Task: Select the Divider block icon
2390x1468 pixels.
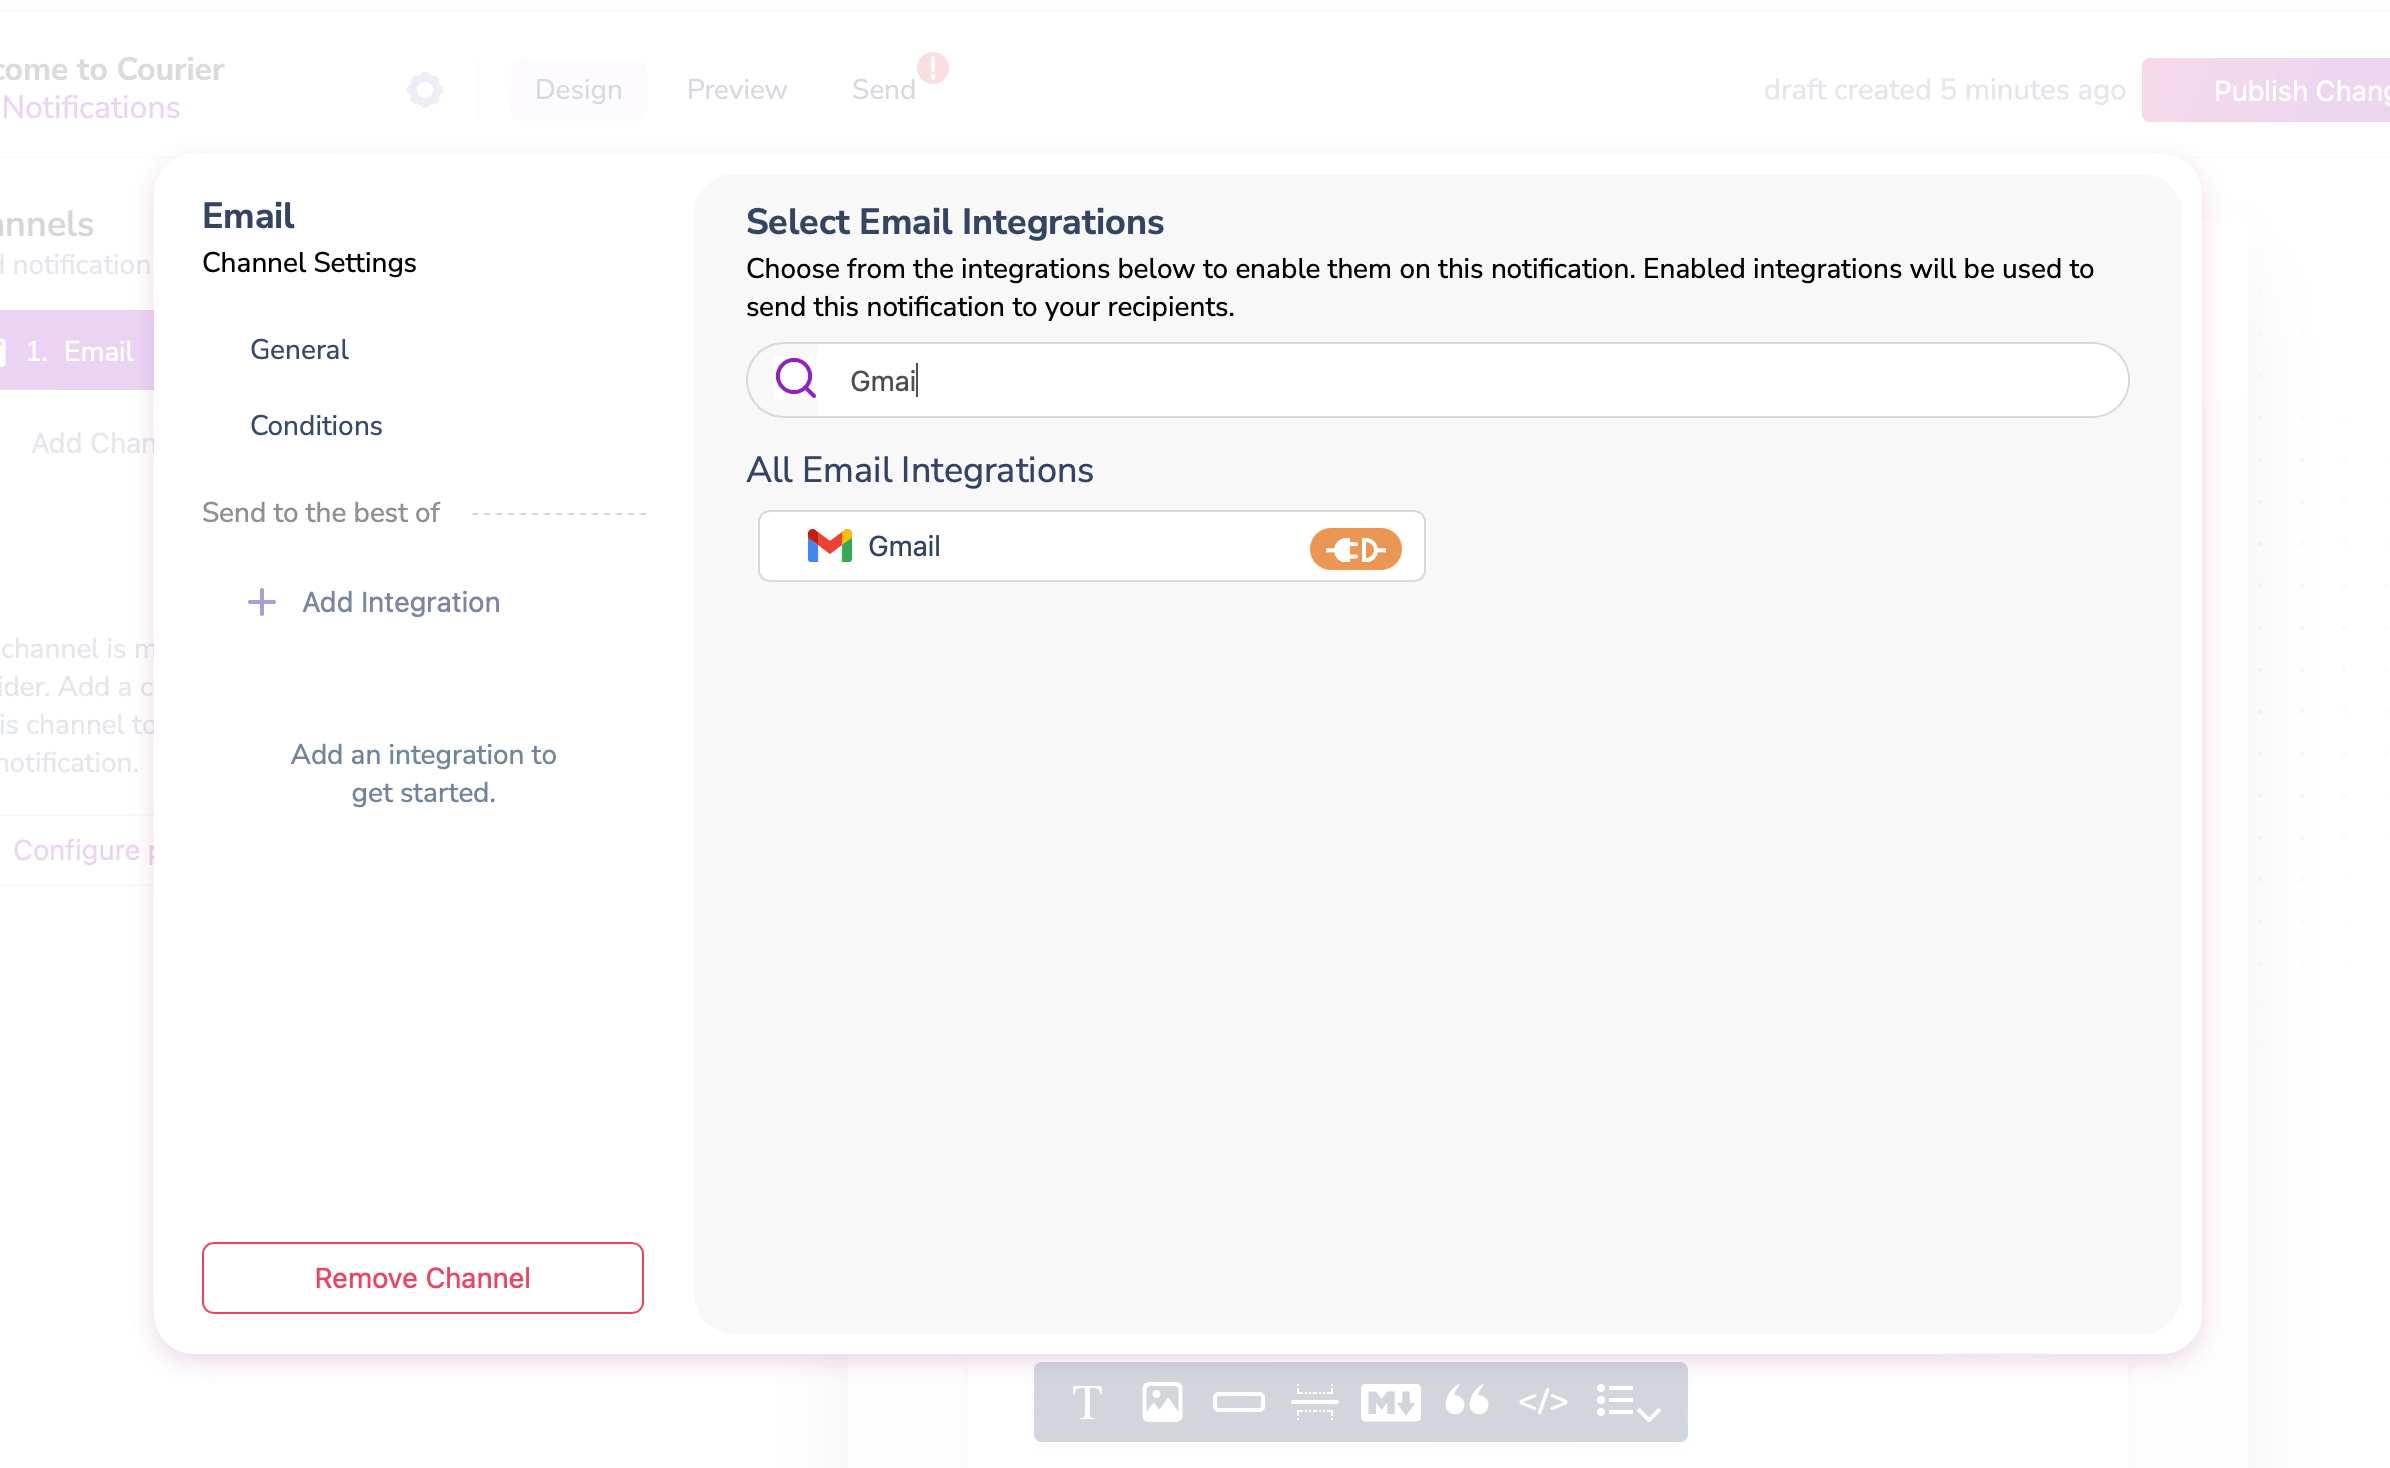Action: pos(1314,1402)
